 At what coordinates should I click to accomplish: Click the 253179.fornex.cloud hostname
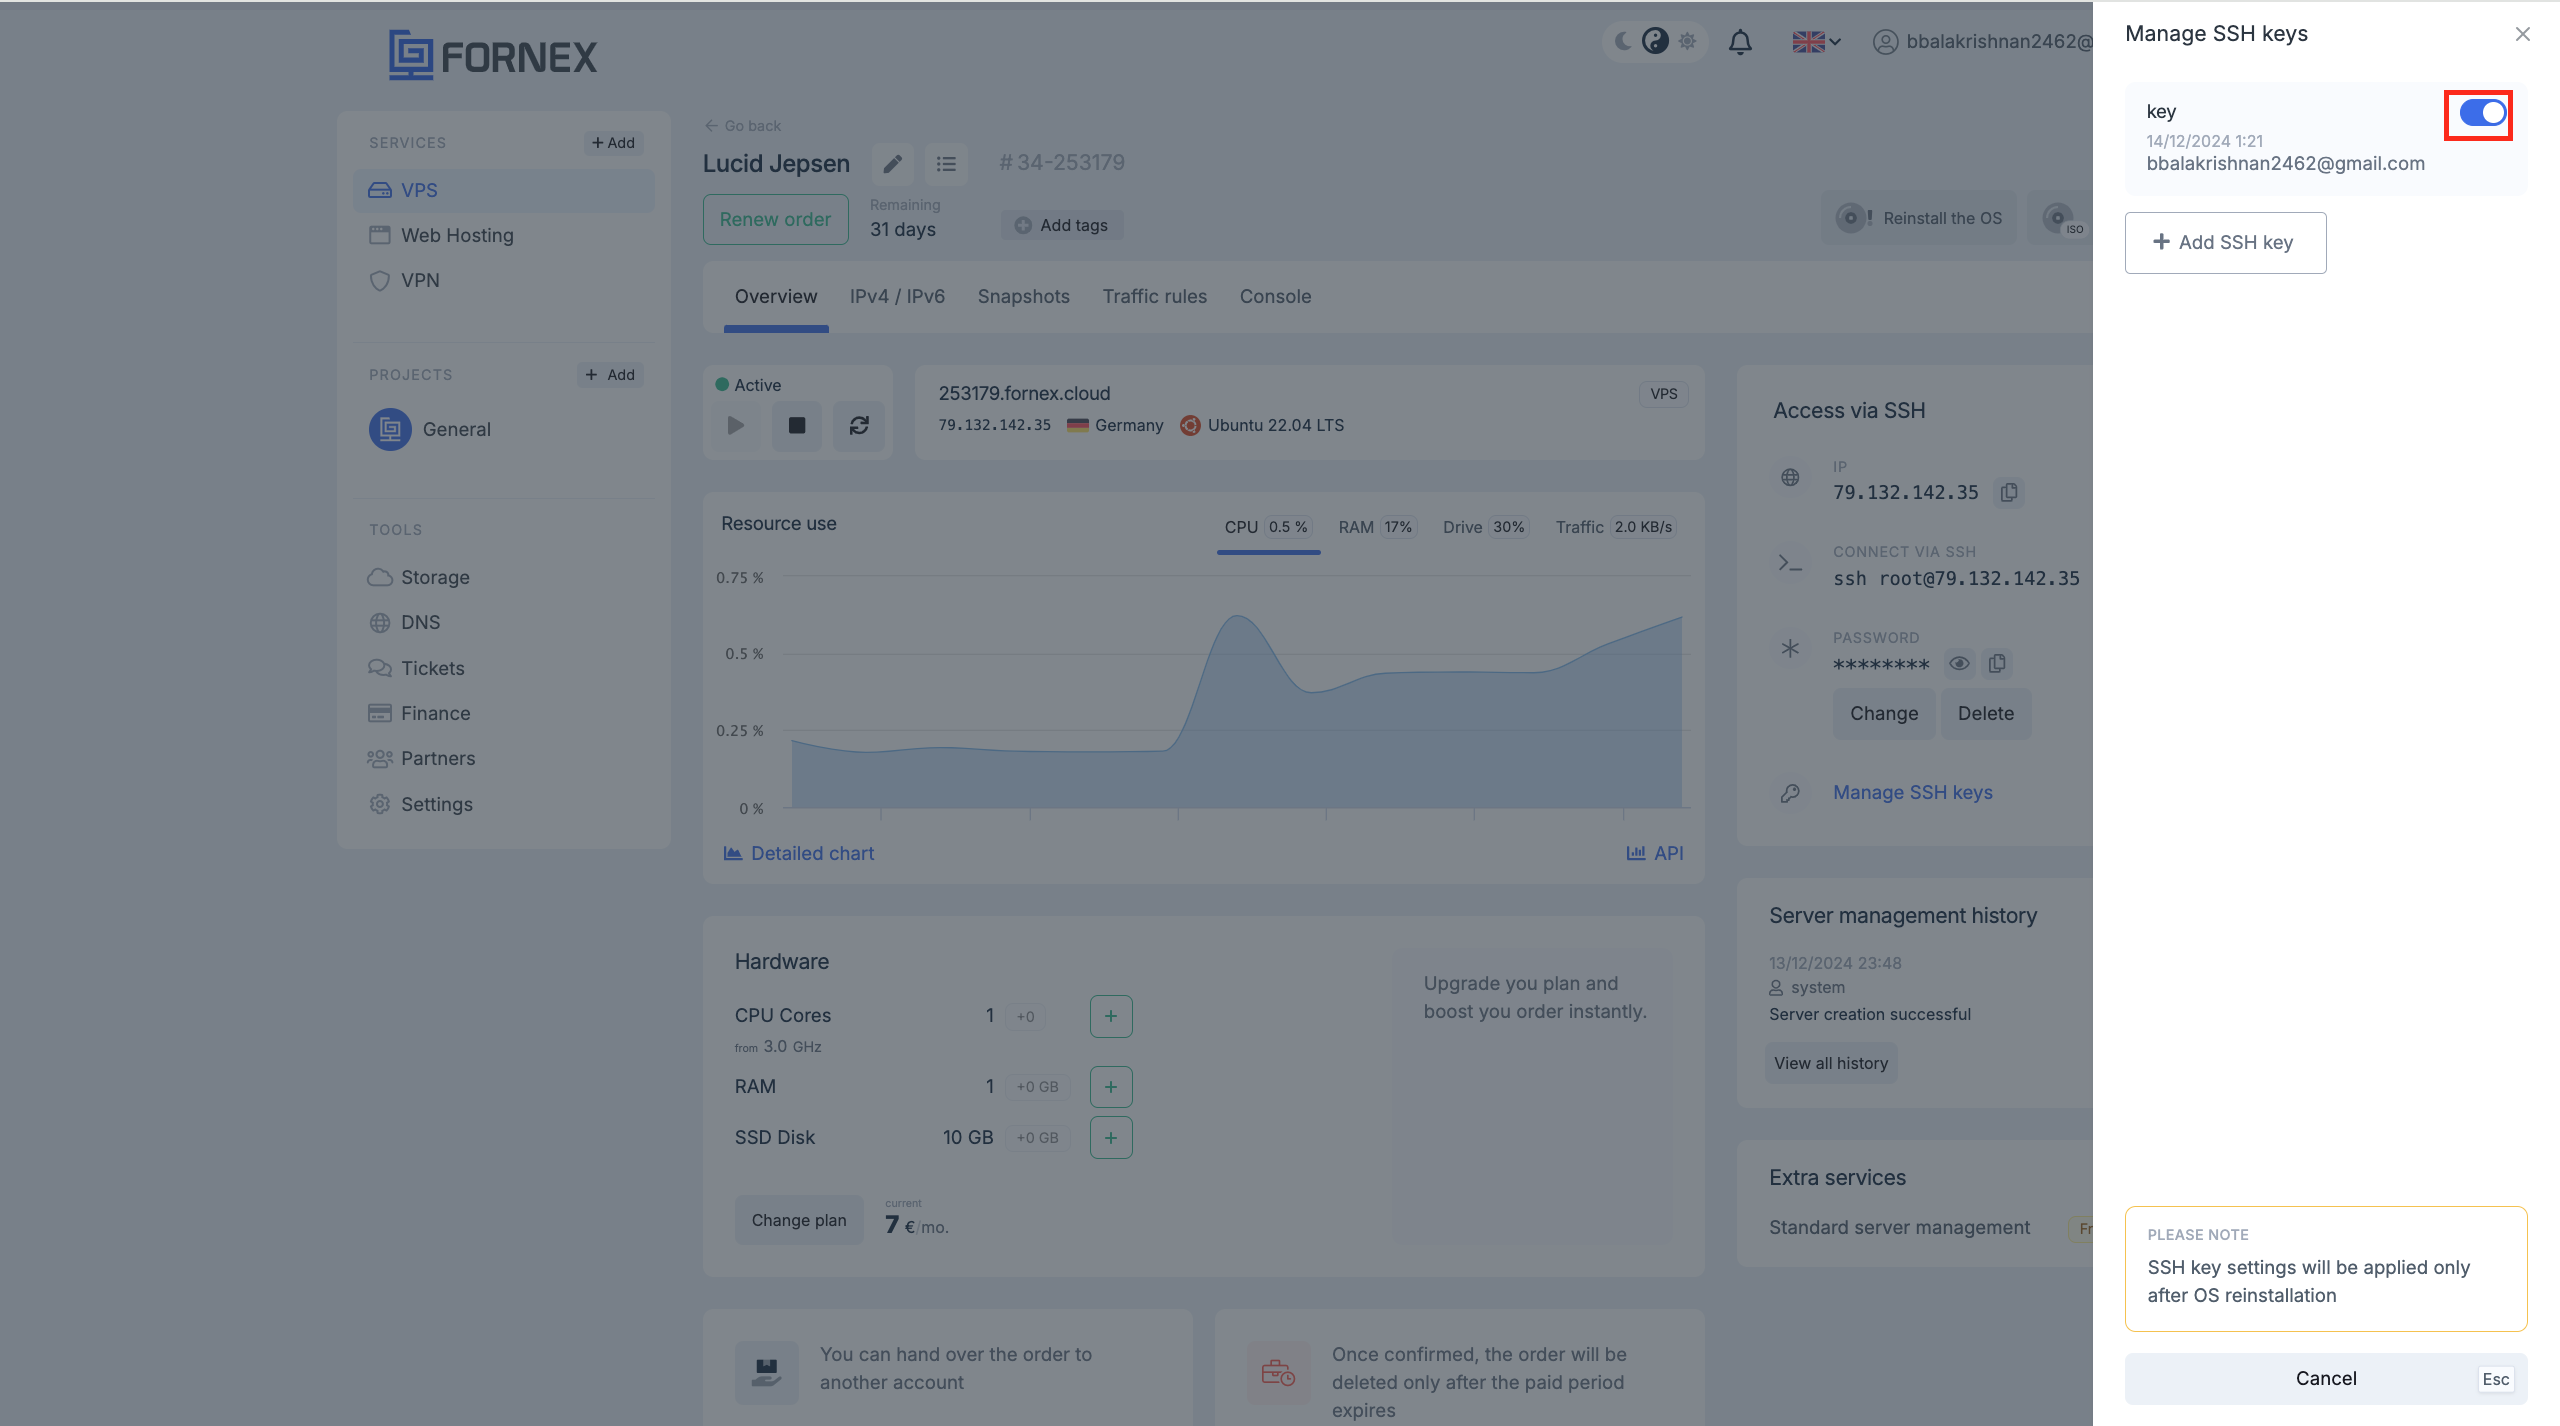click(1024, 393)
